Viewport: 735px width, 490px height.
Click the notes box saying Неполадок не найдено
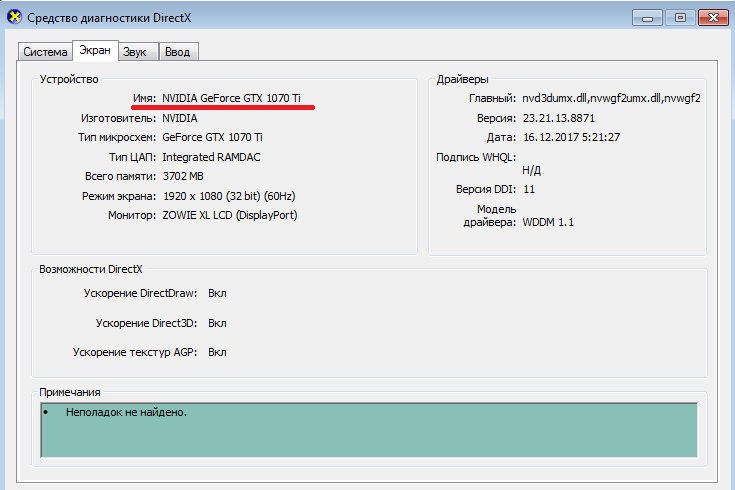[x=369, y=430]
